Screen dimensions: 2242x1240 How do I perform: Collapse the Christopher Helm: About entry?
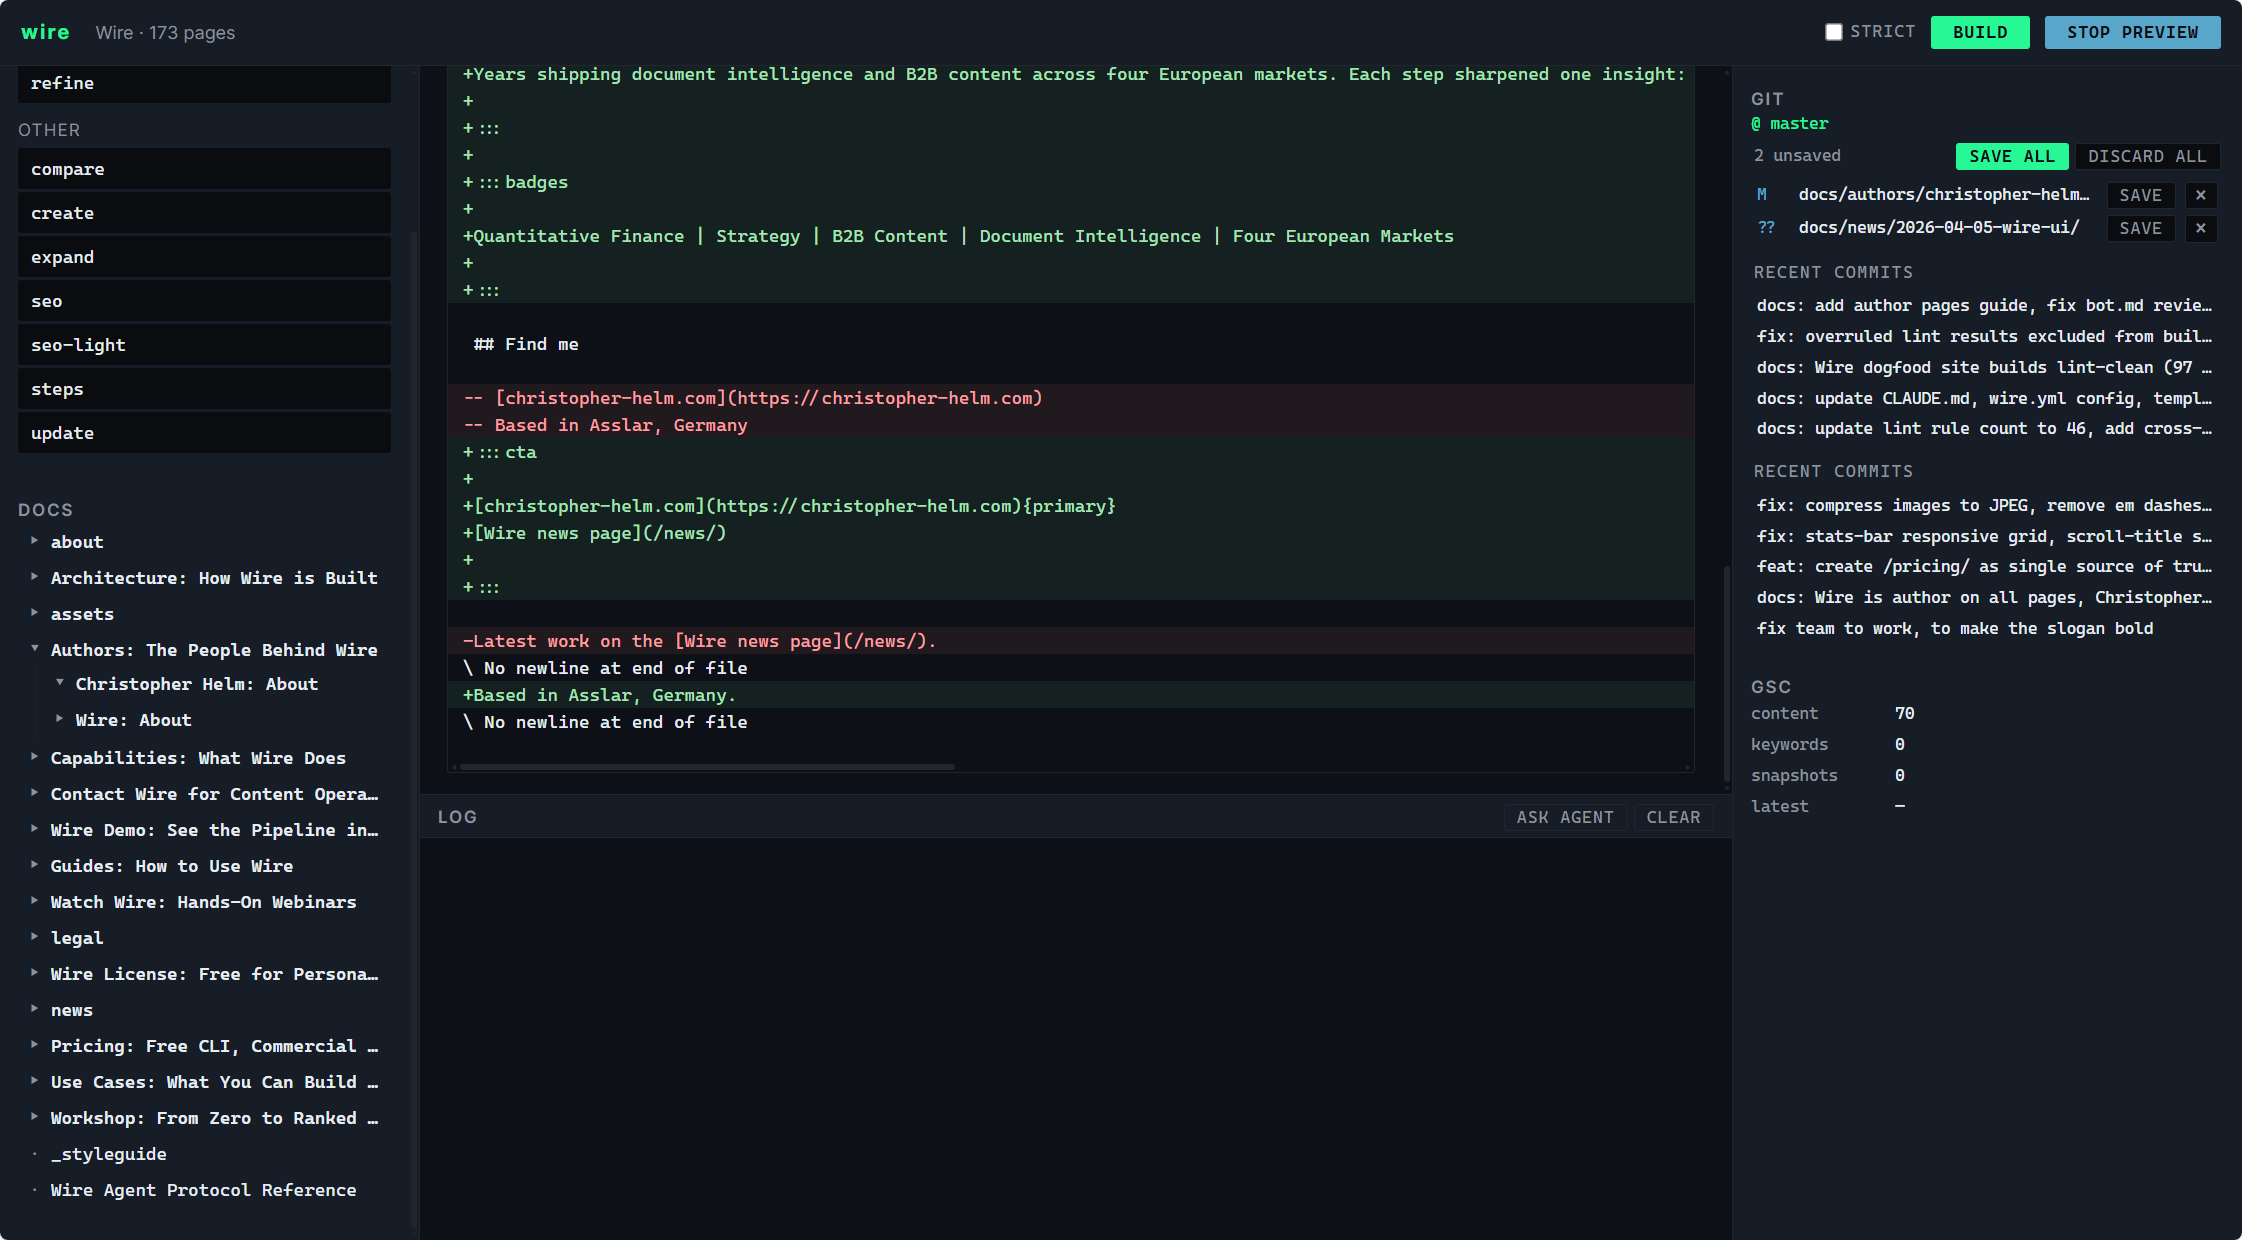coord(59,683)
